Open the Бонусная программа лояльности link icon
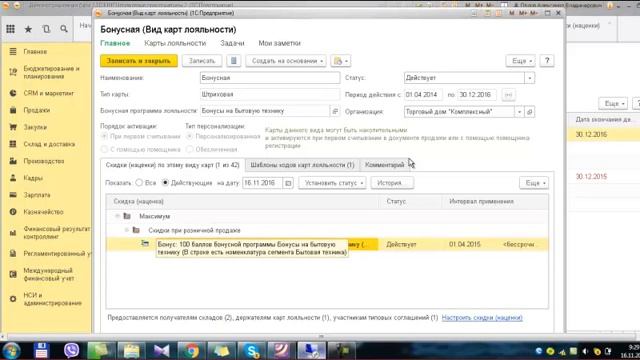 (x=335, y=111)
